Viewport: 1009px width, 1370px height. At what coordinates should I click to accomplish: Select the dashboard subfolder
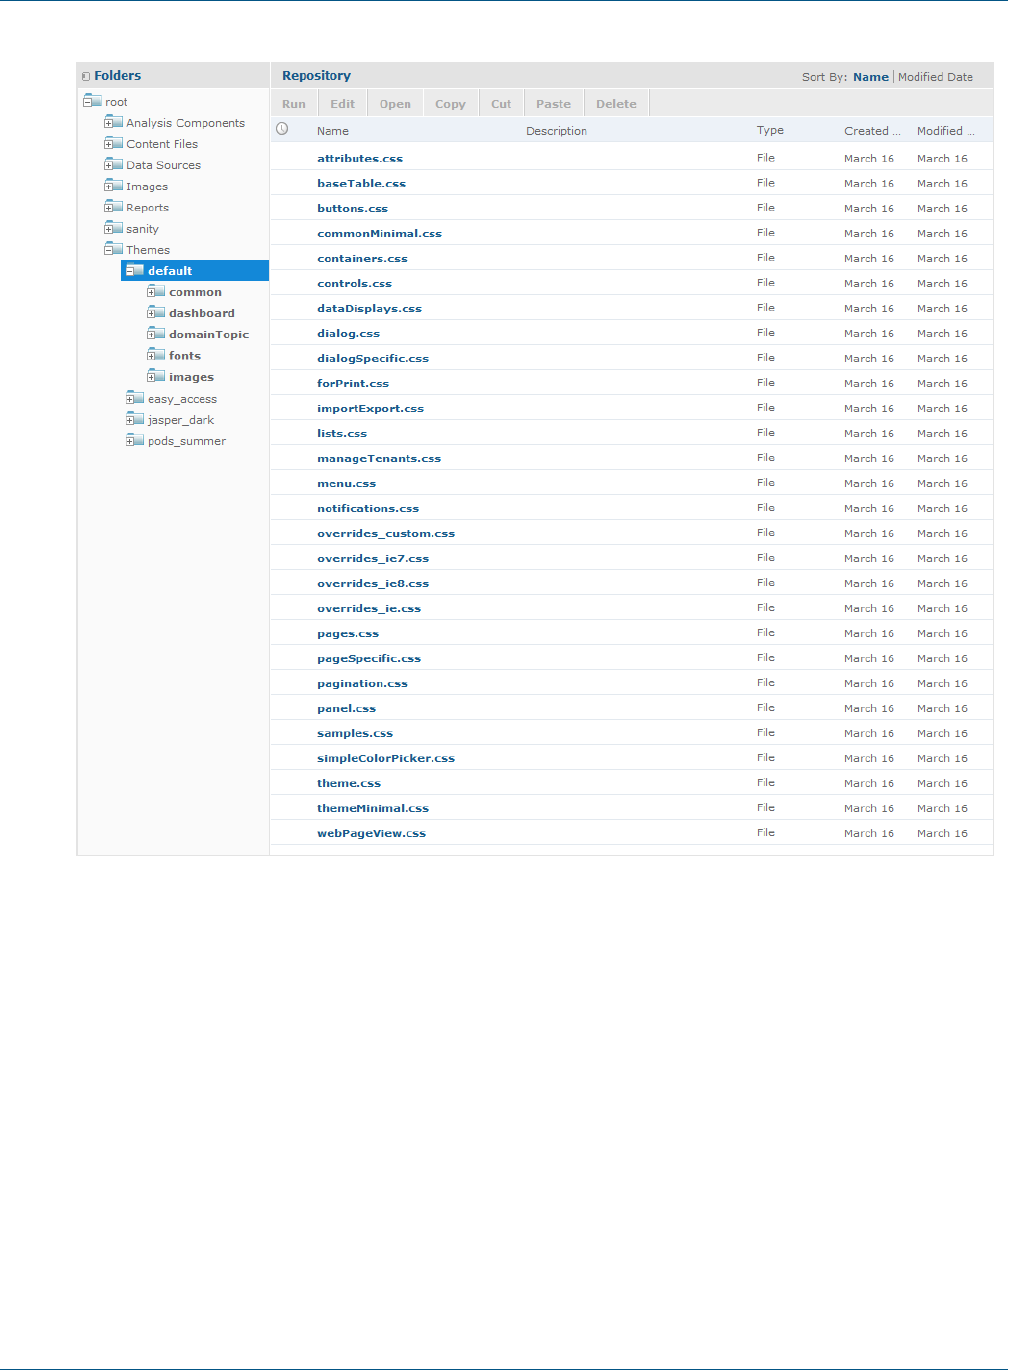pos(201,313)
